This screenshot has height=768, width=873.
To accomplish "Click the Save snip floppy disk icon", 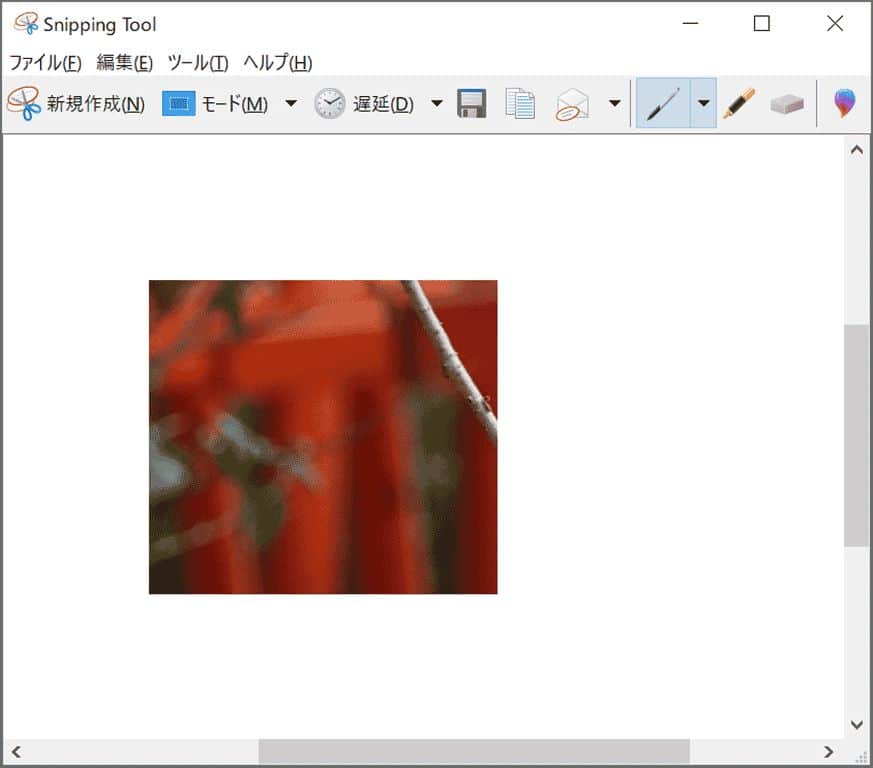I will (472, 104).
